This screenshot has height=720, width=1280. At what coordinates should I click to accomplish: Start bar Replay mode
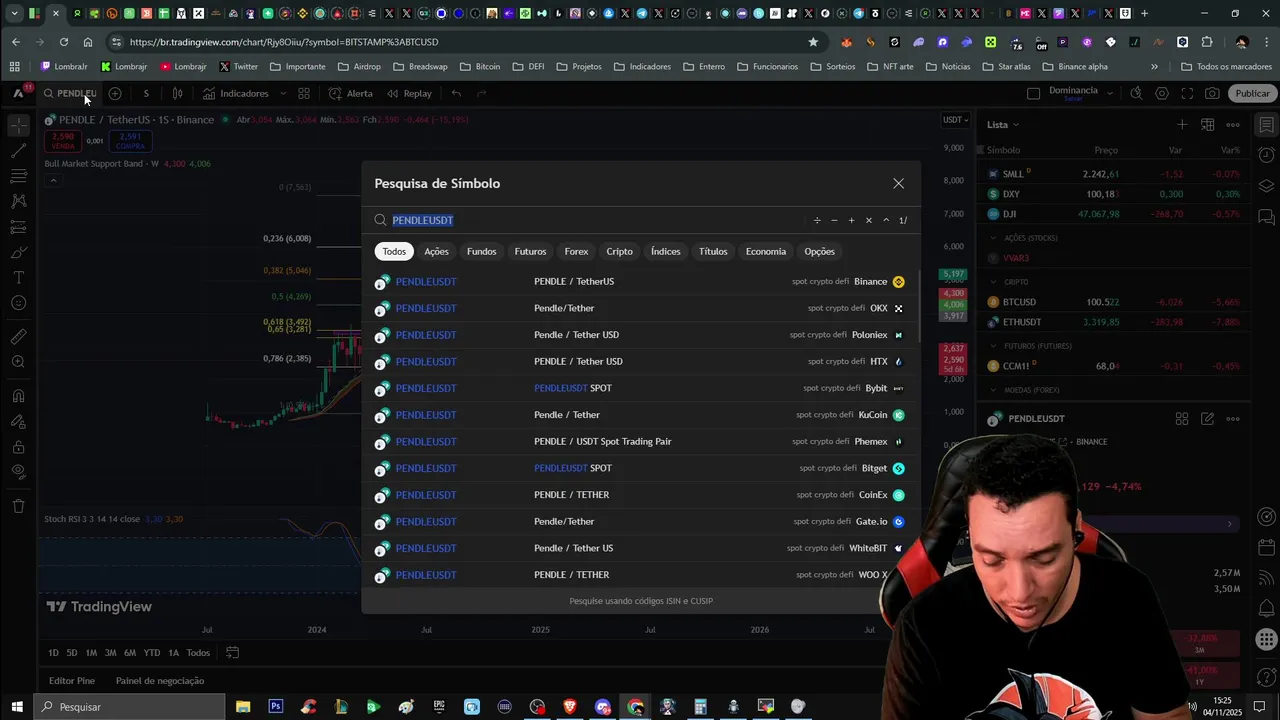(409, 93)
